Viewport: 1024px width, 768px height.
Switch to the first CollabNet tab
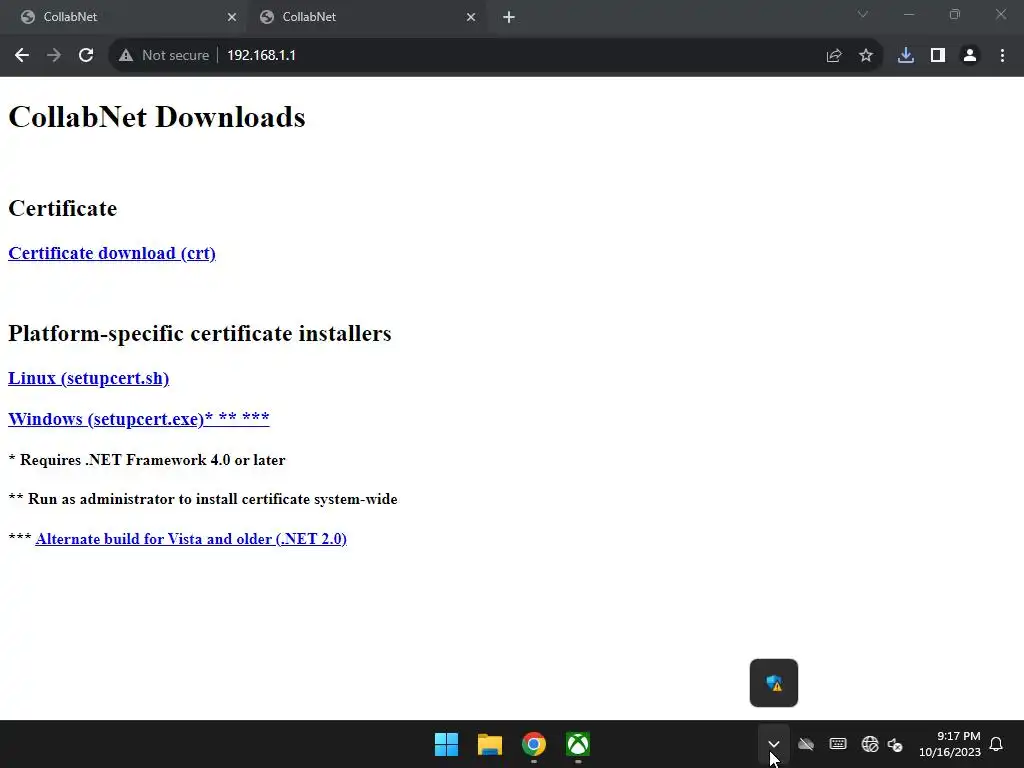point(124,17)
